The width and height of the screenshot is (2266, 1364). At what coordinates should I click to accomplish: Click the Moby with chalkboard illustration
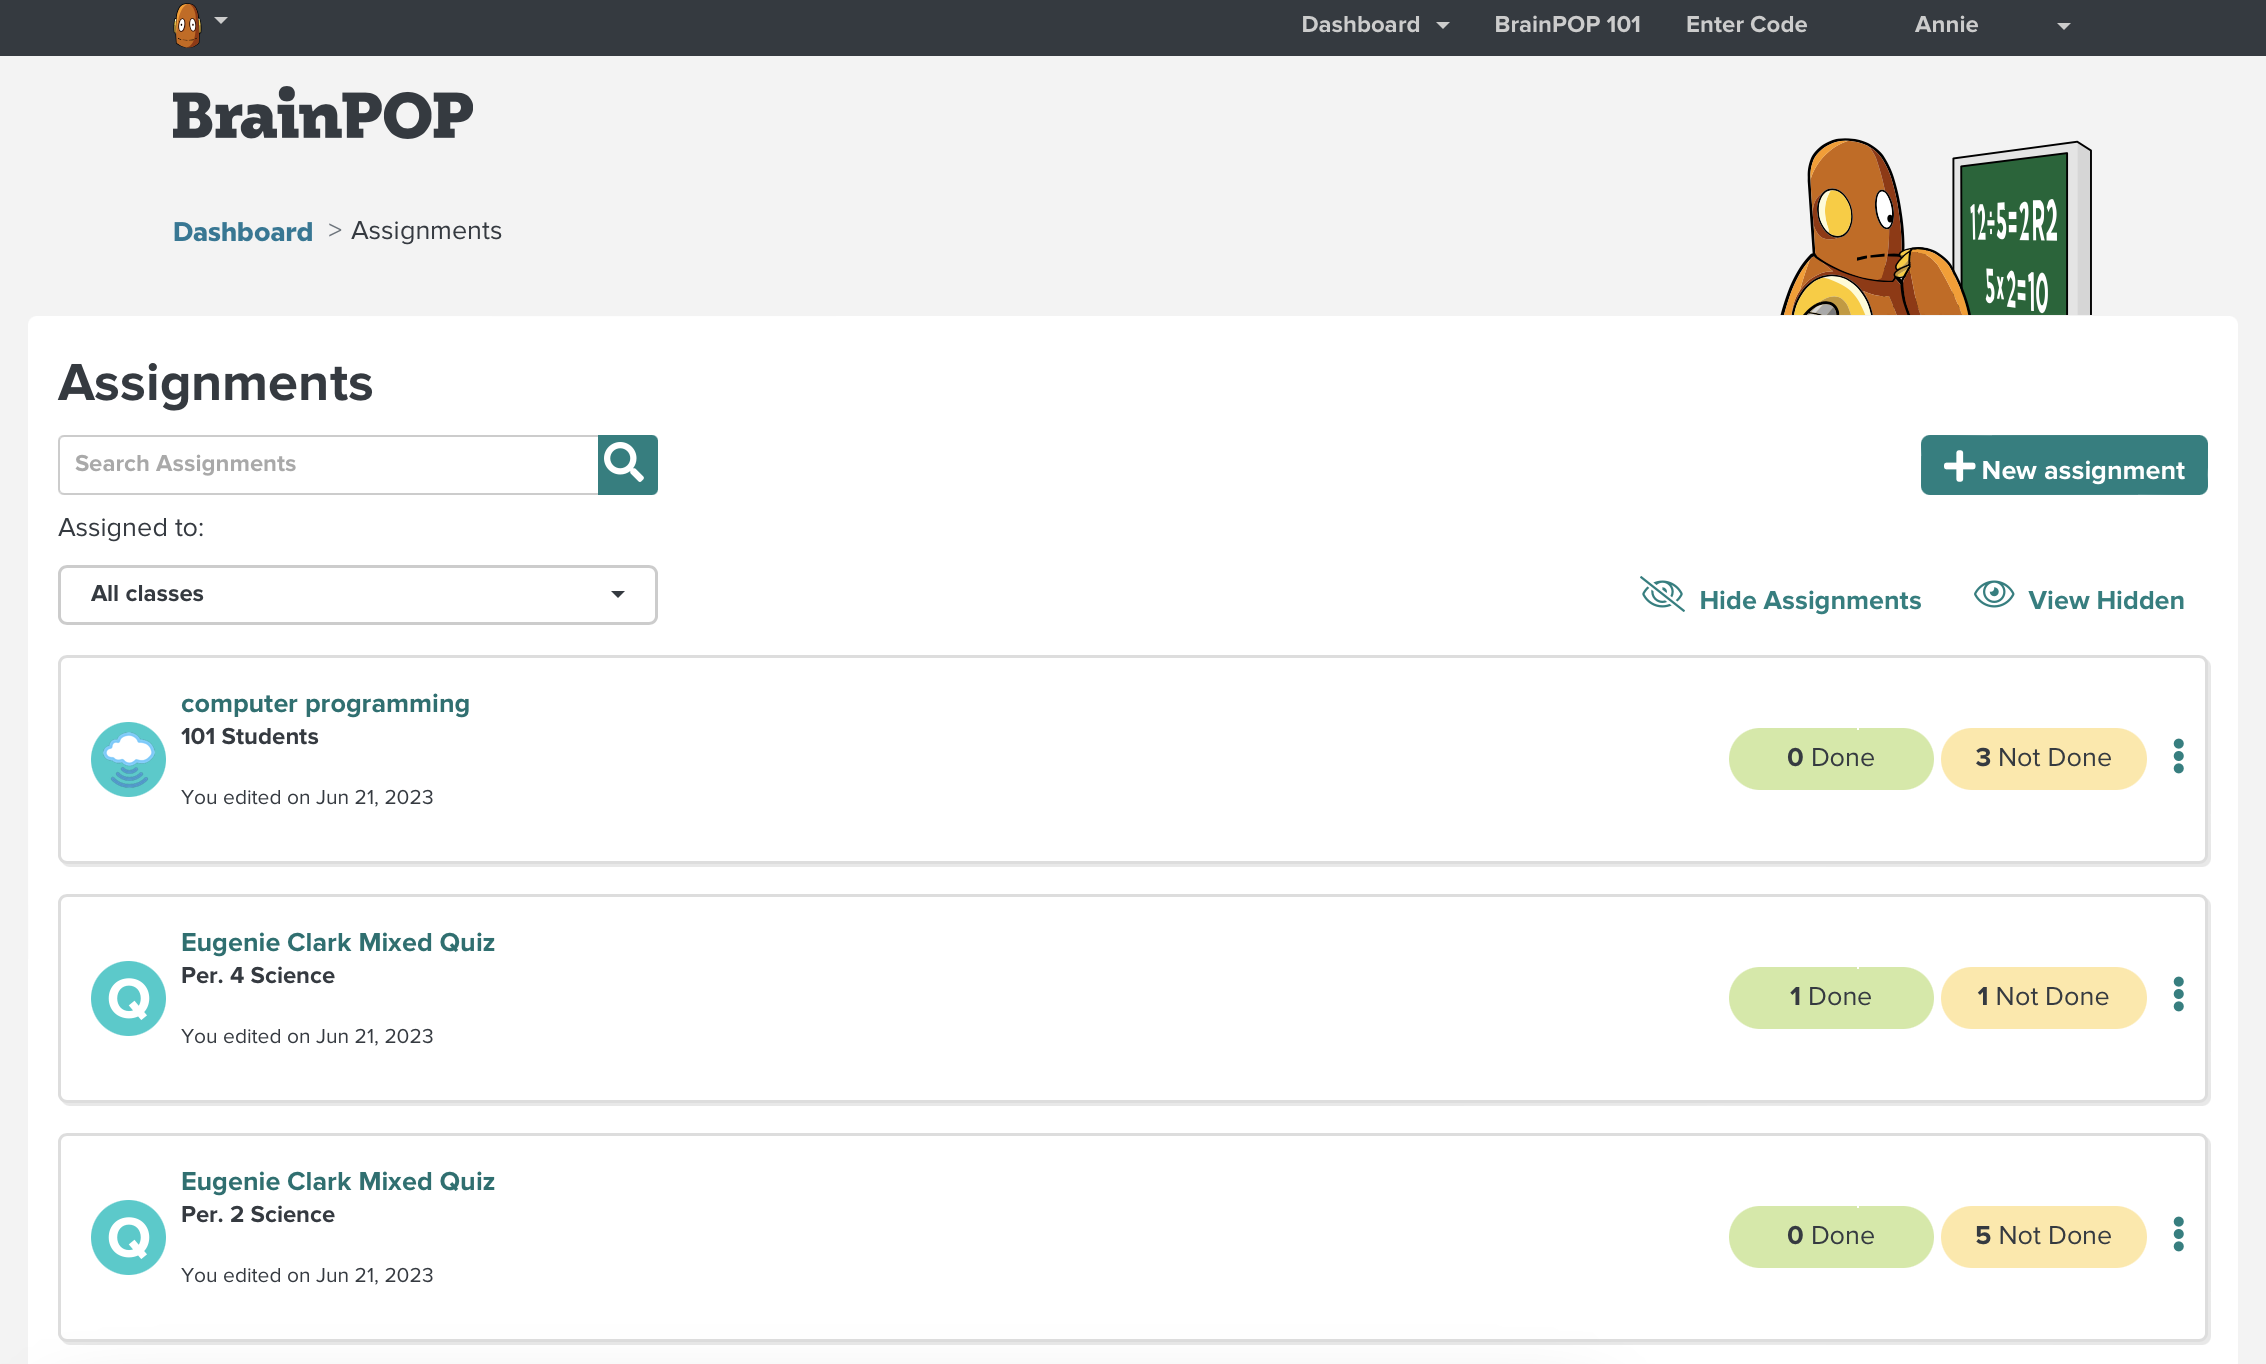pyautogui.click(x=1936, y=228)
